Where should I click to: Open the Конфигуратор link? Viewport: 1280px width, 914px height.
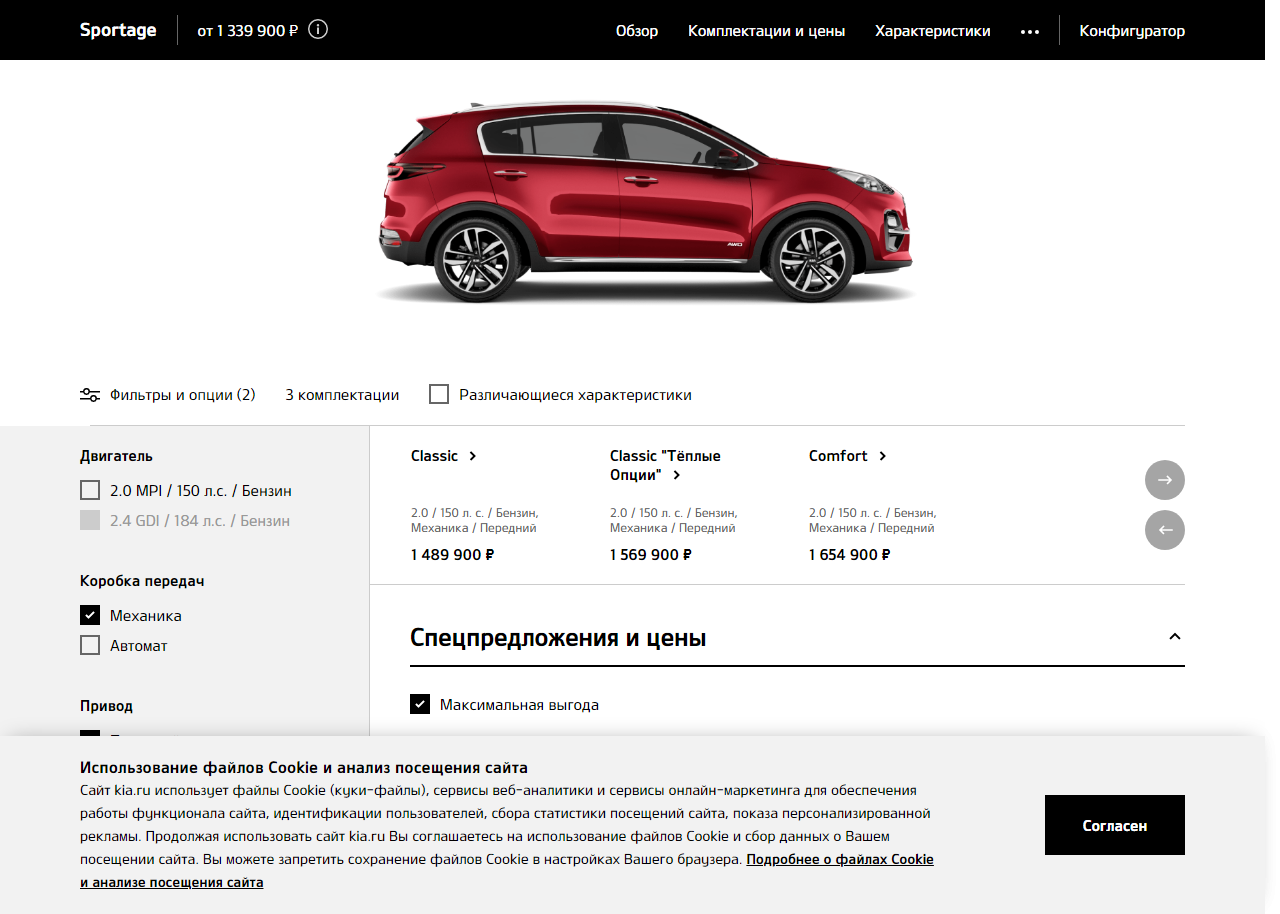coord(1132,31)
